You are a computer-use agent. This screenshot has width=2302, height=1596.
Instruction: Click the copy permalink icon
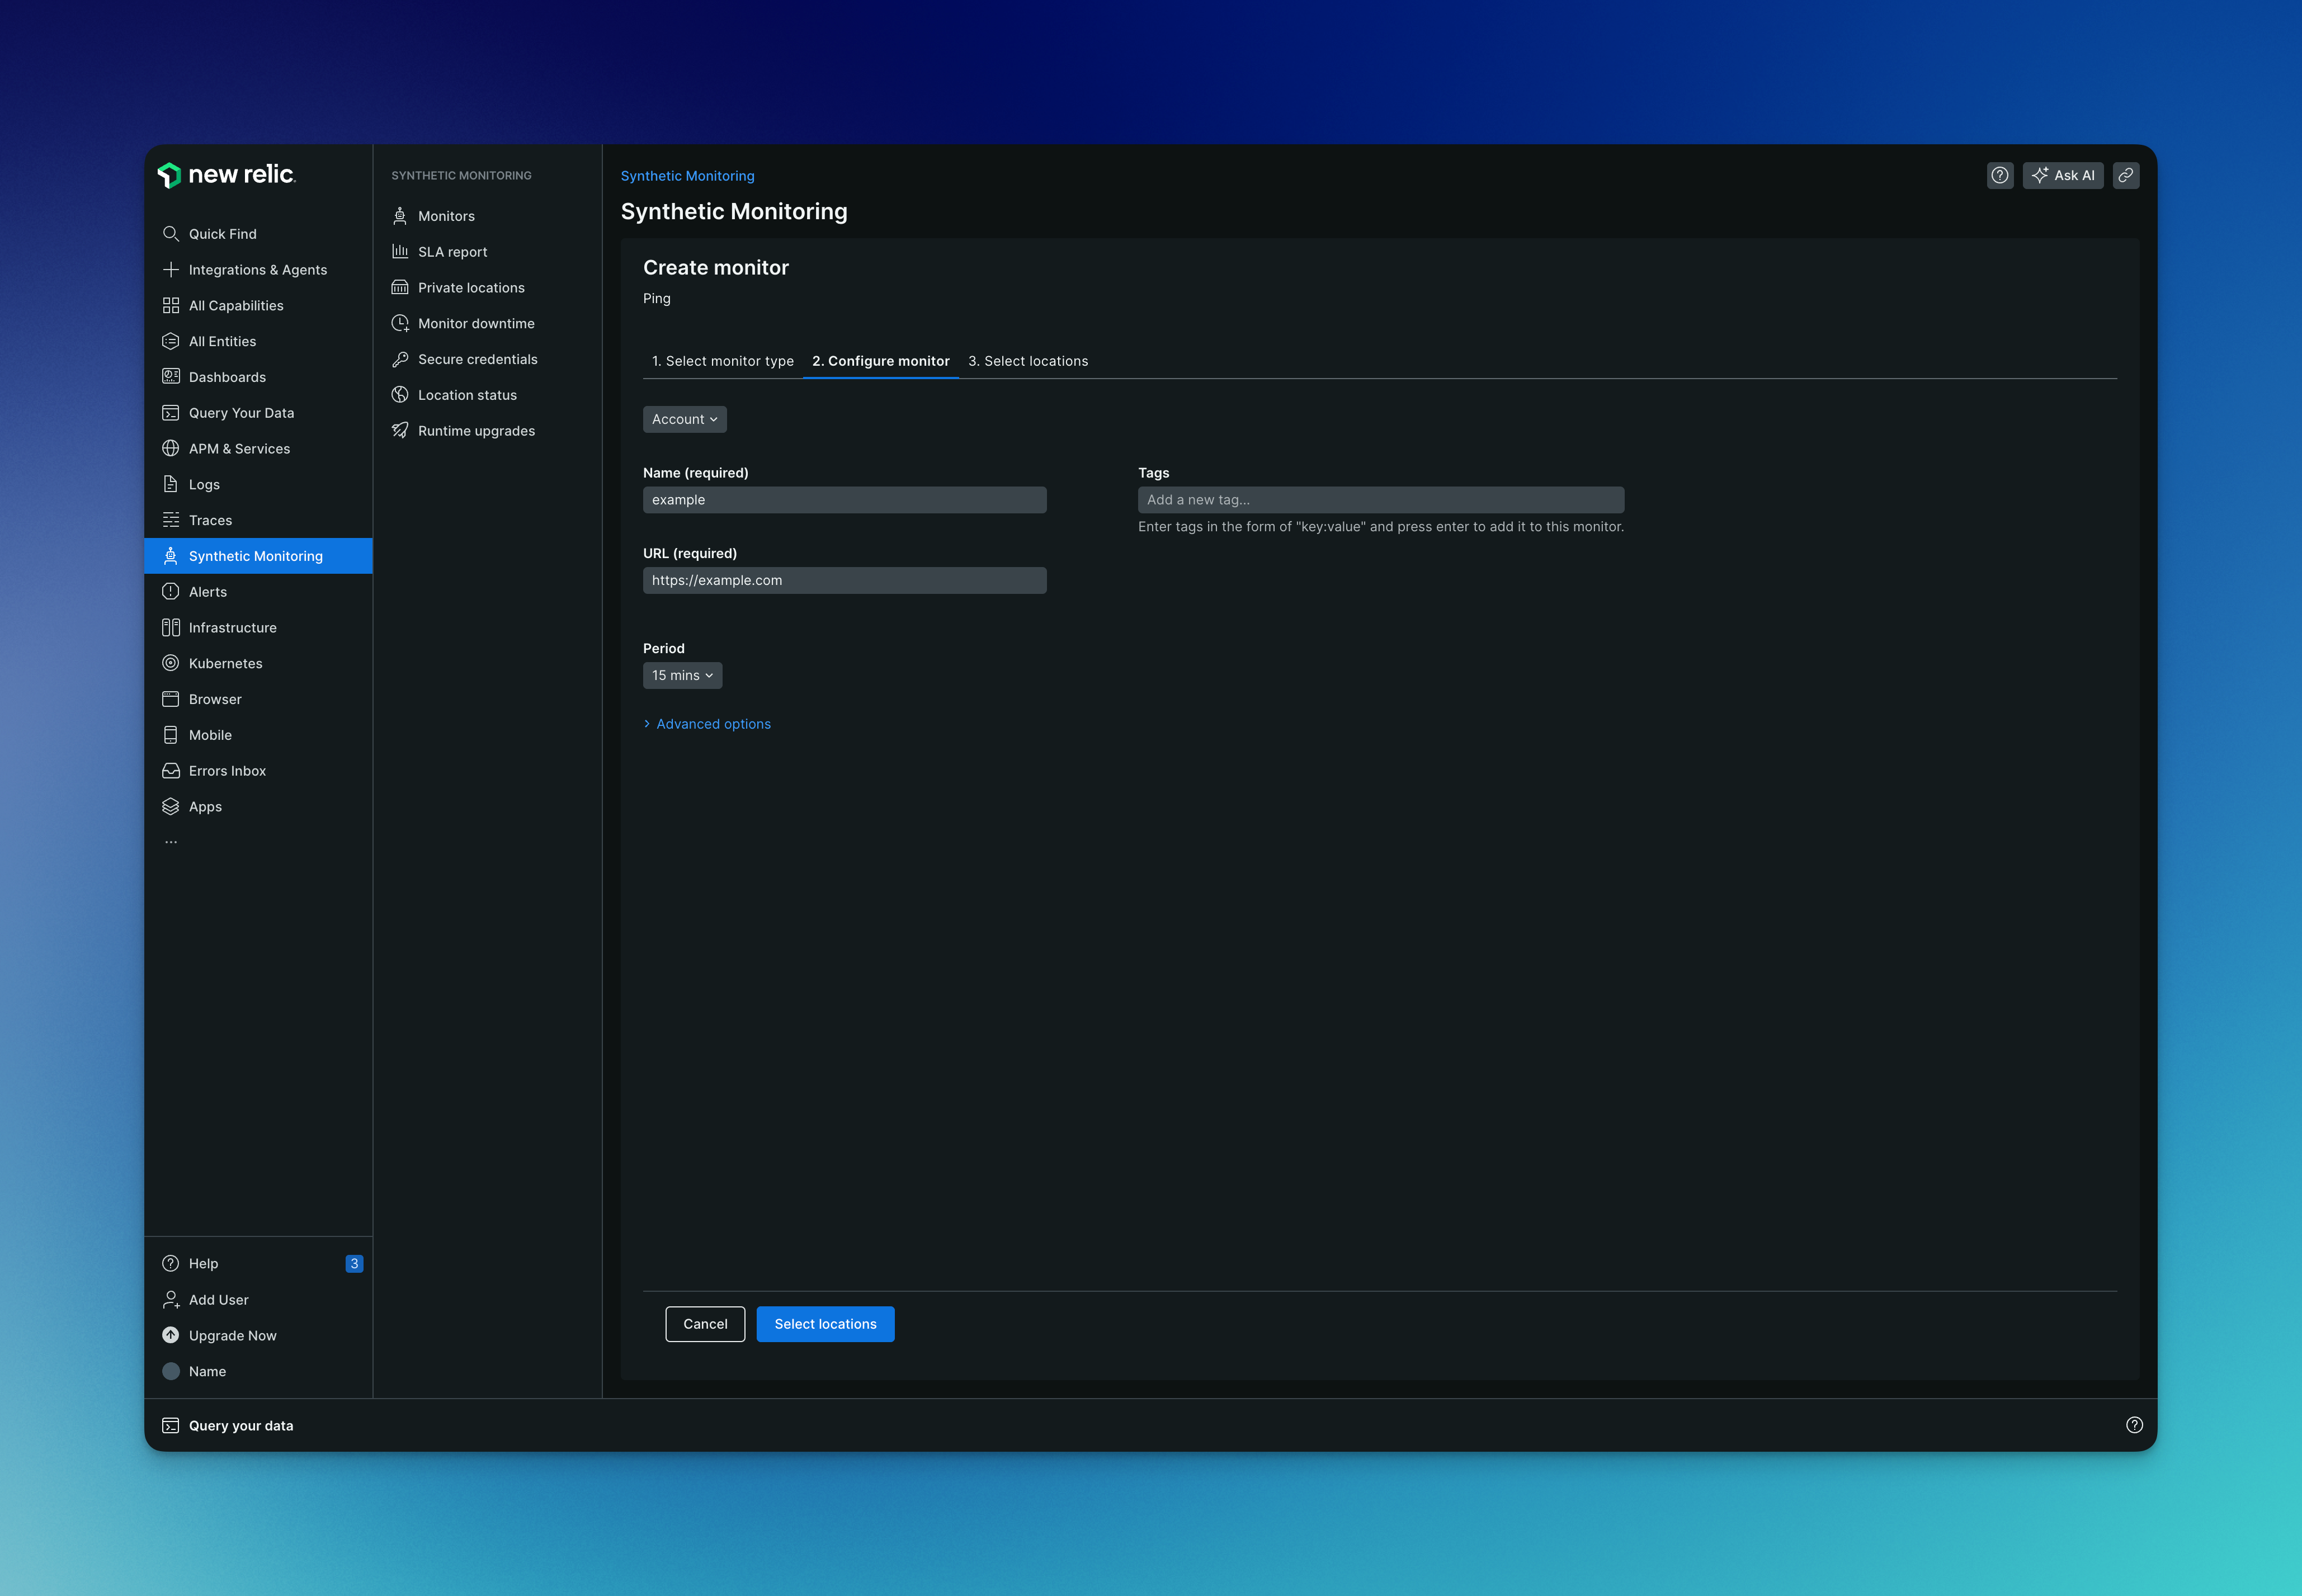2126,175
